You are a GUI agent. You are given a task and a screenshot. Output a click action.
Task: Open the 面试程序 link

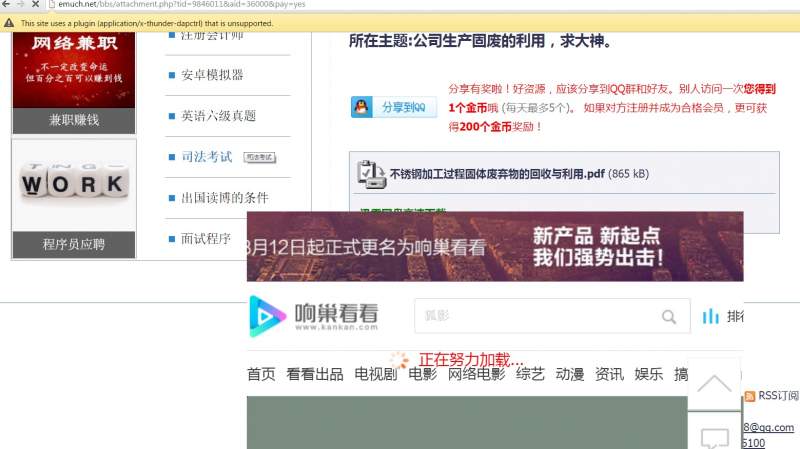206,238
